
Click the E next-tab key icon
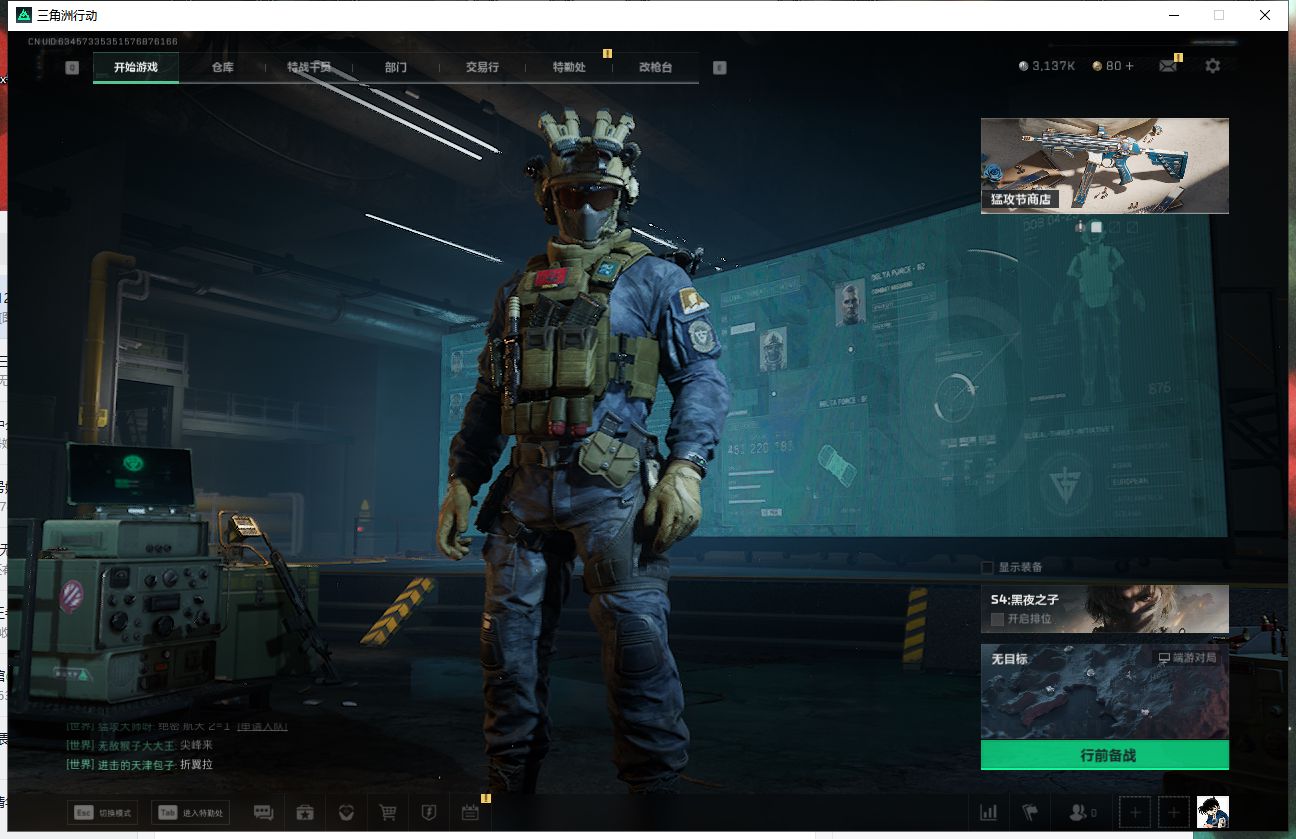(719, 67)
